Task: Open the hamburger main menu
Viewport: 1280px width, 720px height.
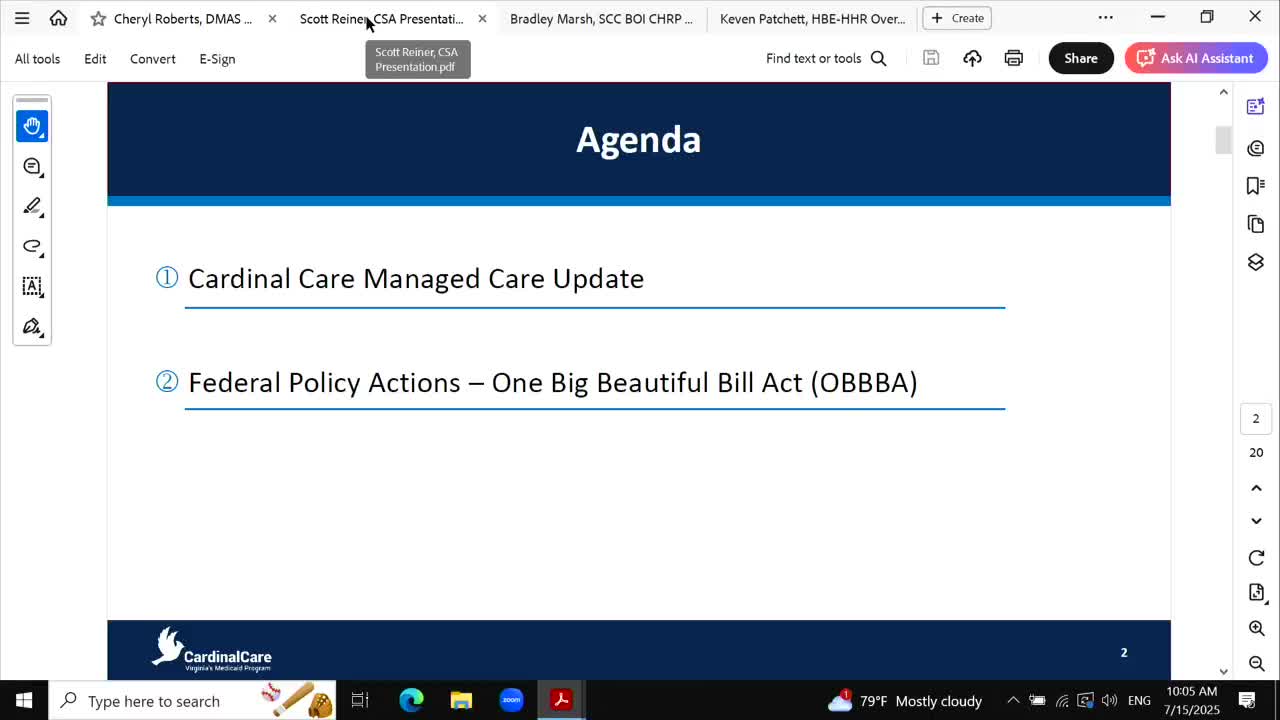Action: click(x=22, y=18)
